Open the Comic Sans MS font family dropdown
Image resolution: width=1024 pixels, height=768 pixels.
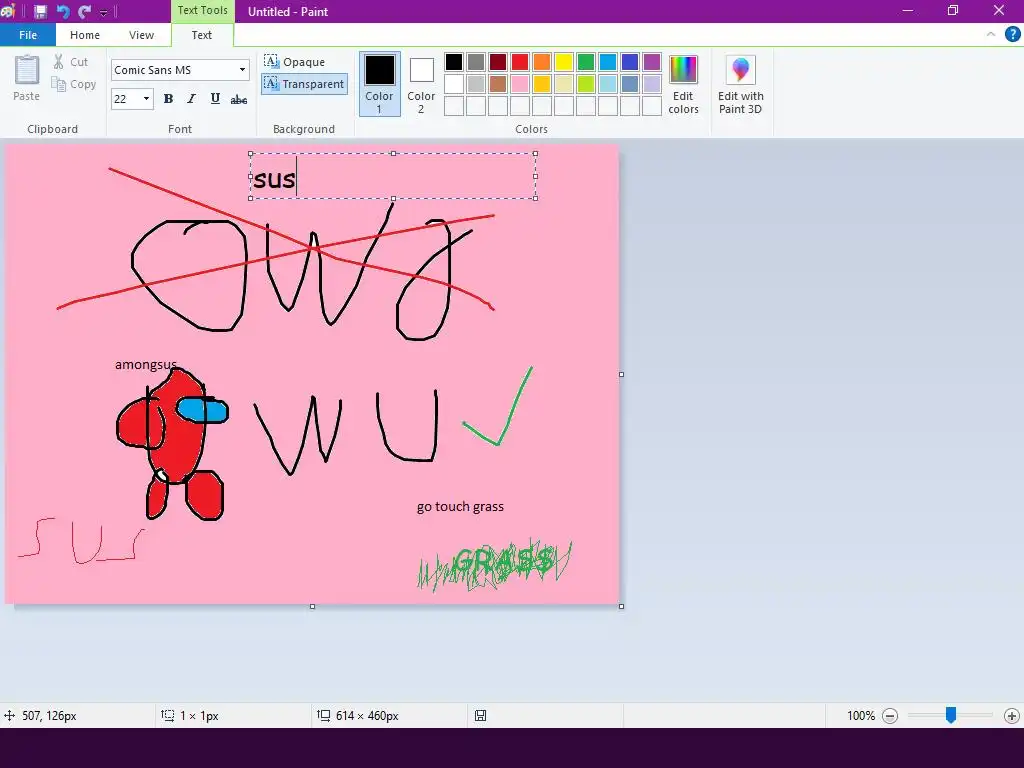242,70
